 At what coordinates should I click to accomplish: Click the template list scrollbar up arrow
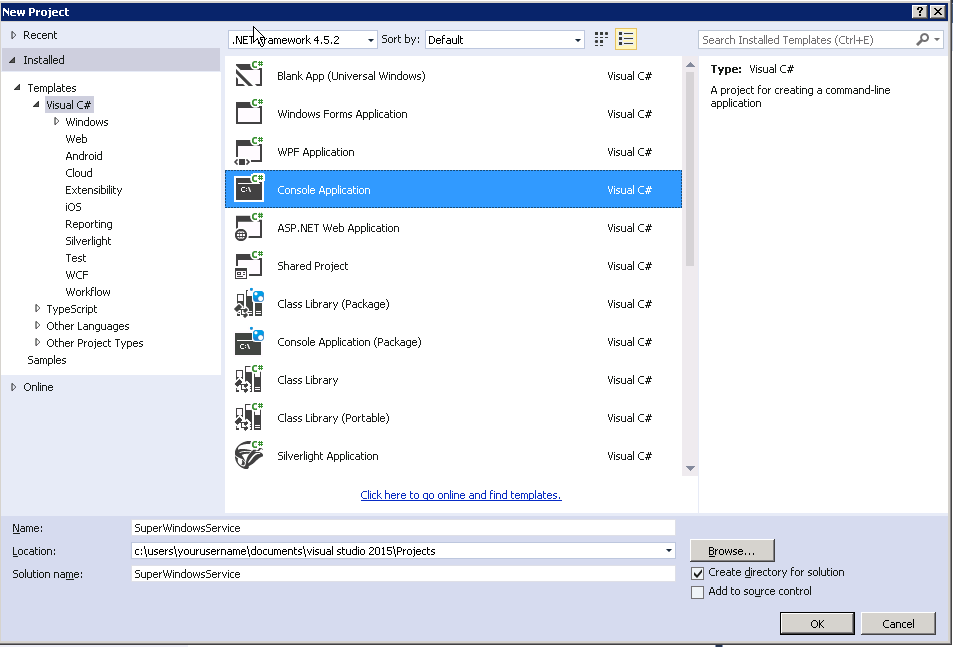pyautogui.click(x=690, y=64)
